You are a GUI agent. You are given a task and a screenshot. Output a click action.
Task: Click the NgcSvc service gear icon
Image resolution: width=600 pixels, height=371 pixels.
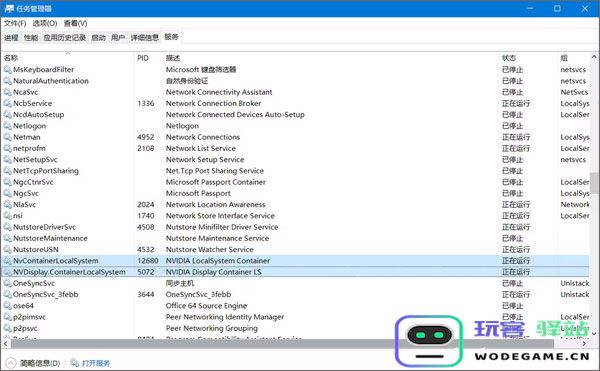click(x=7, y=193)
